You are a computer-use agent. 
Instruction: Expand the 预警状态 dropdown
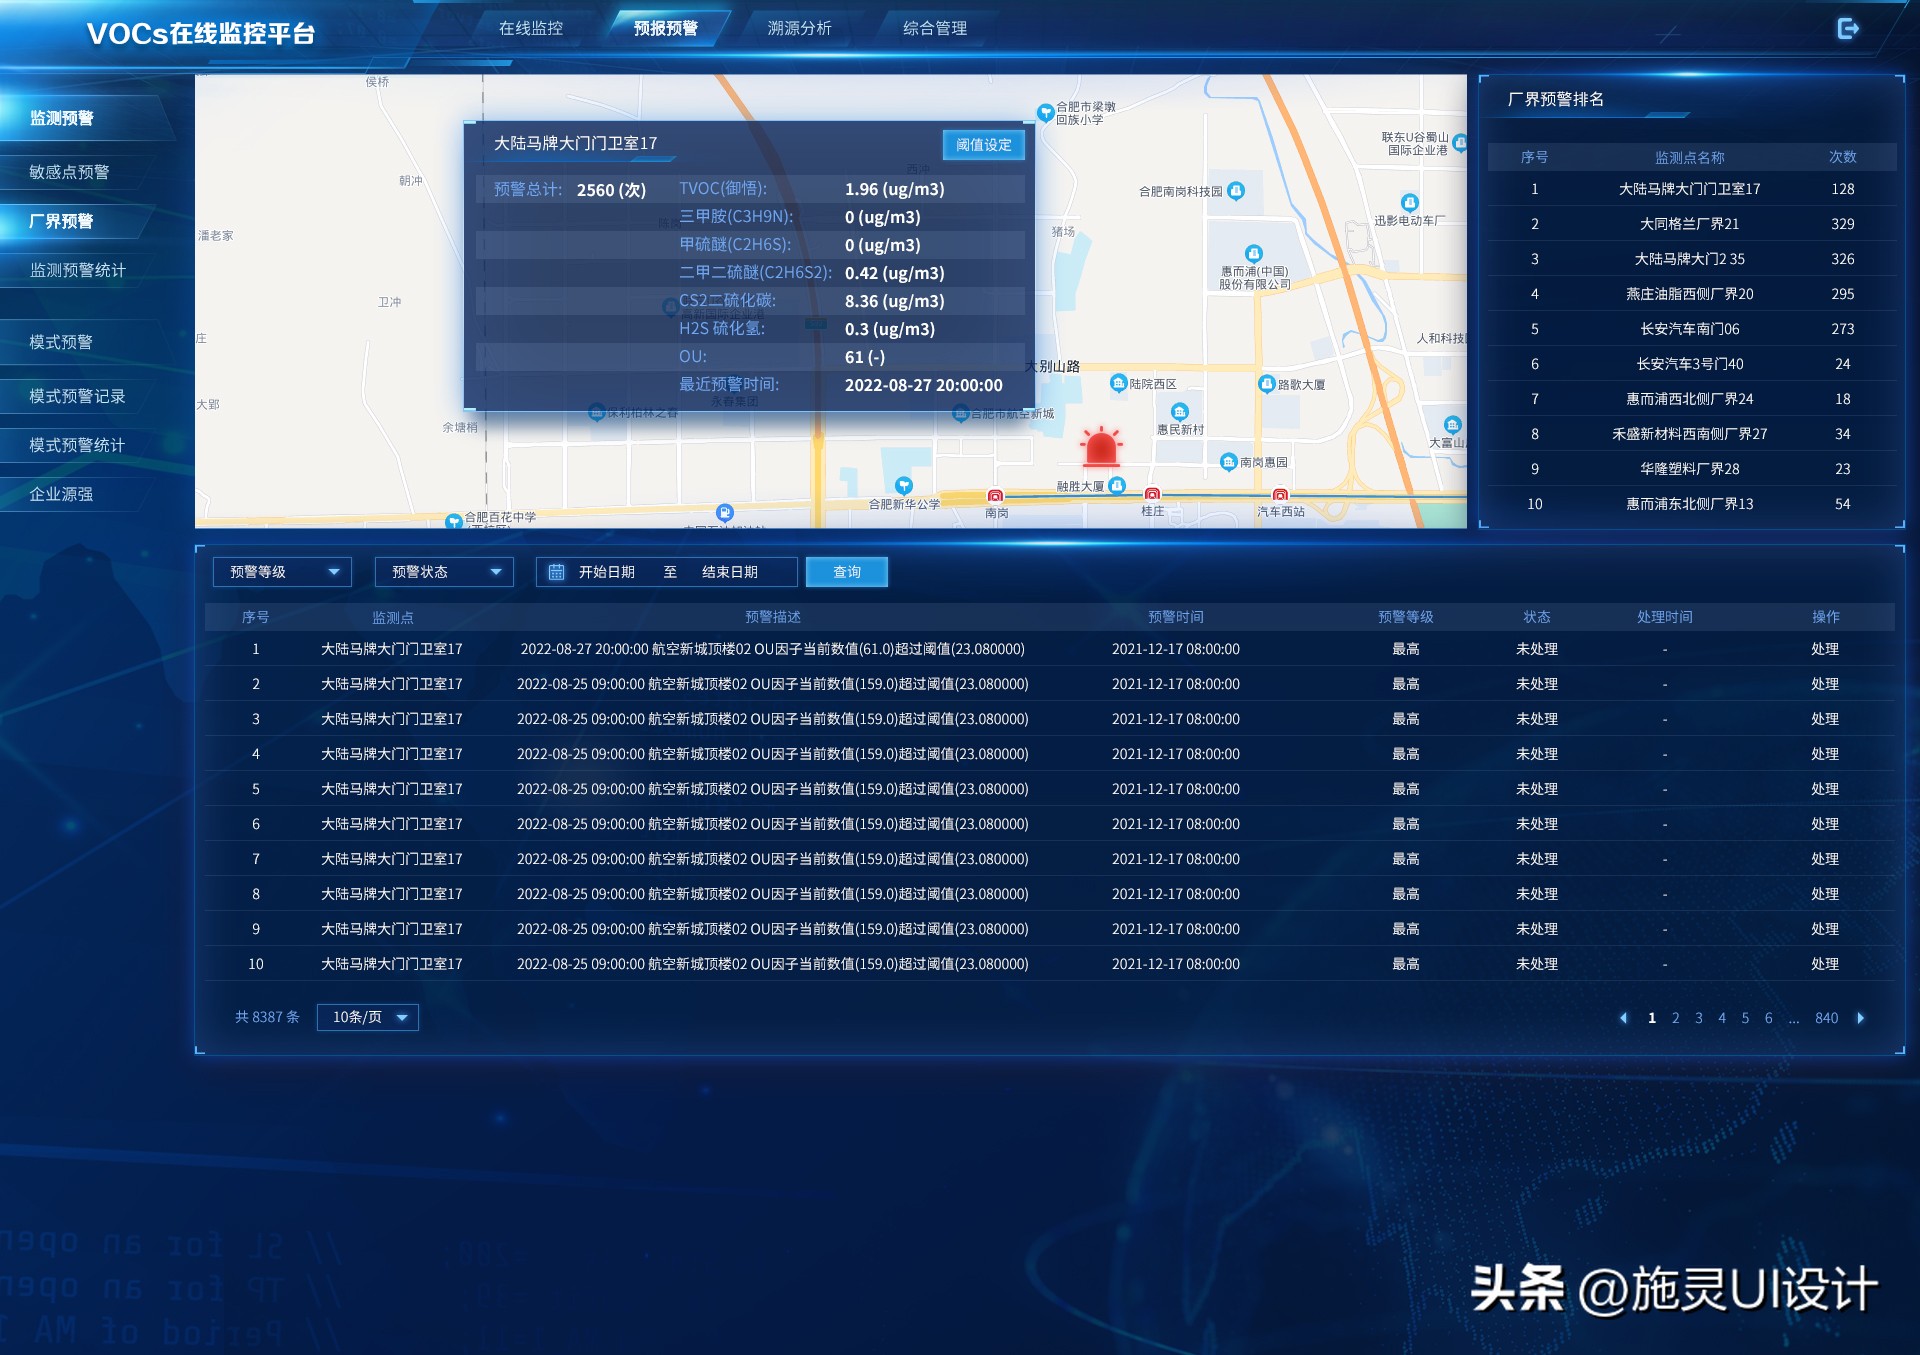(x=443, y=571)
